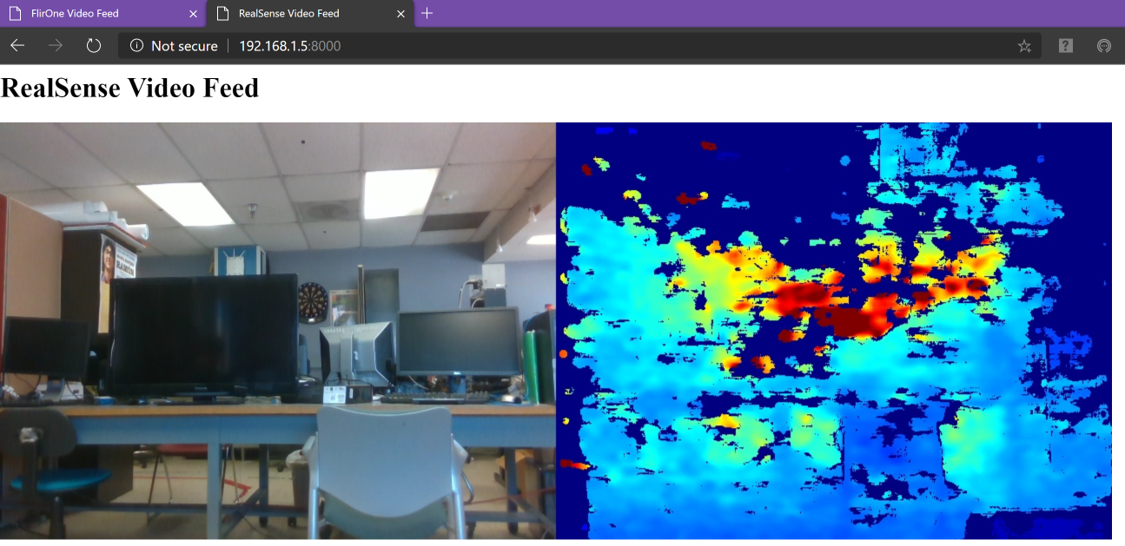Click the RGB camera feed image
Screen dimensions: 1125x546
point(278,331)
